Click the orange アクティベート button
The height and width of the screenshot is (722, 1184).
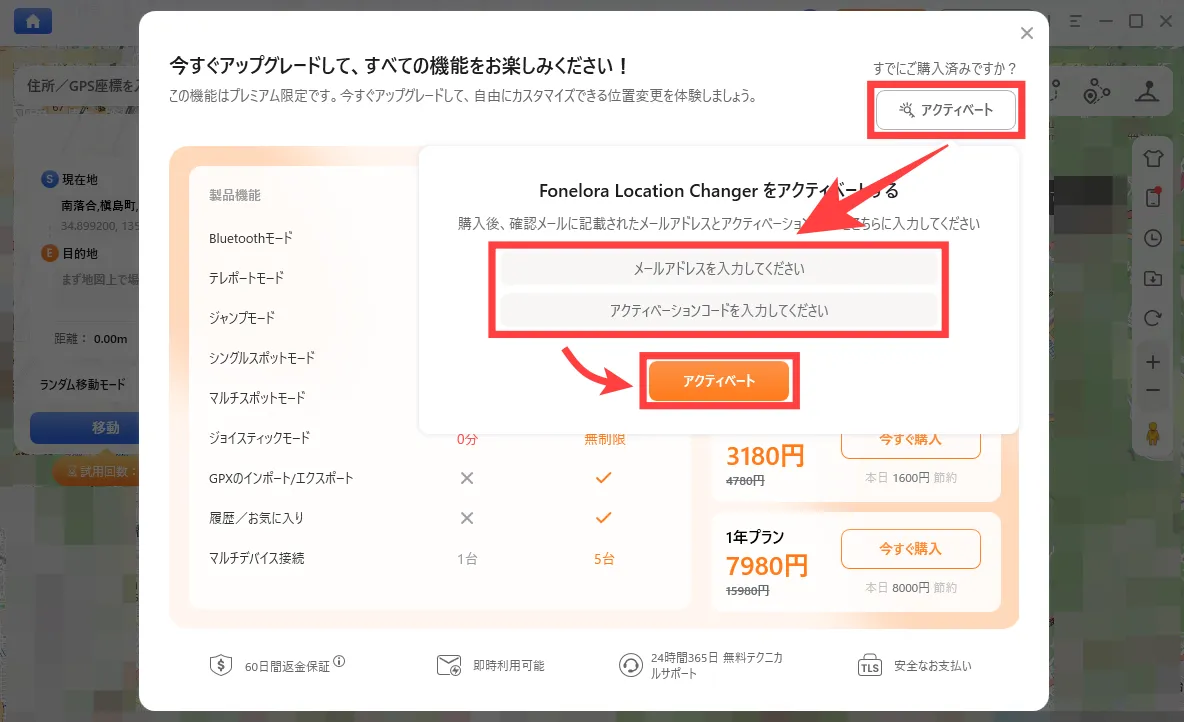[x=719, y=381]
